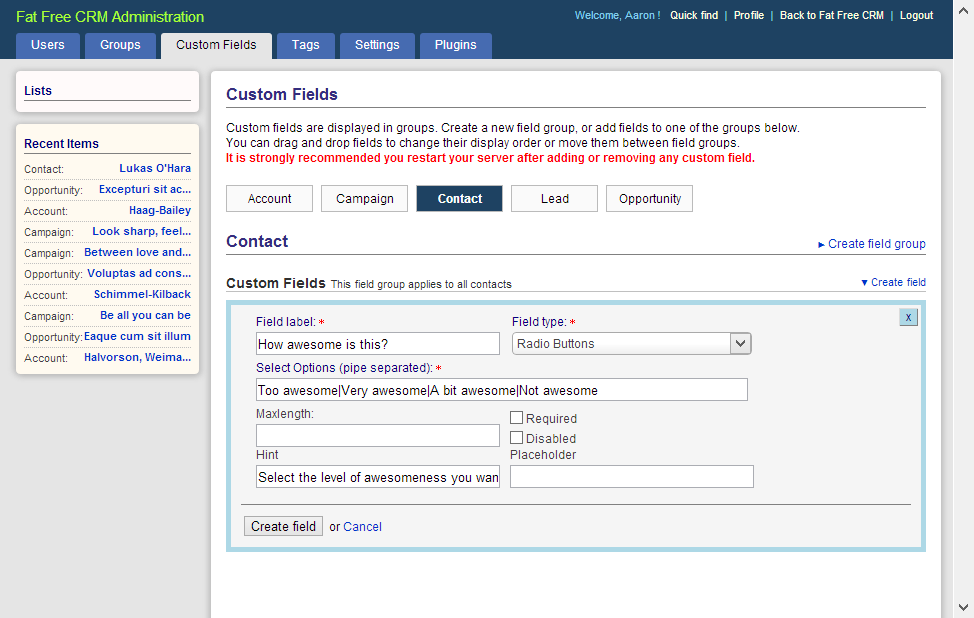Close the new field form with x

908,318
